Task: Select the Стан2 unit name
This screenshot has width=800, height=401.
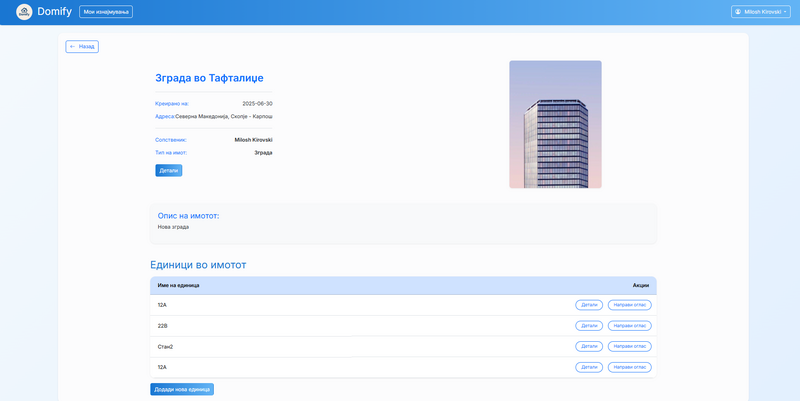Action: (x=165, y=346)
